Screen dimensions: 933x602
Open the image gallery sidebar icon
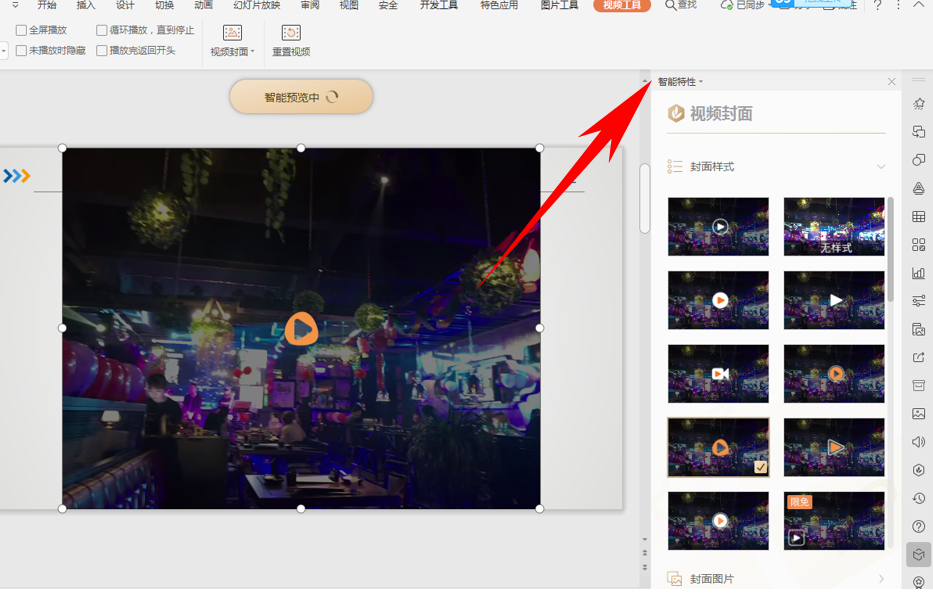(918, 413)
